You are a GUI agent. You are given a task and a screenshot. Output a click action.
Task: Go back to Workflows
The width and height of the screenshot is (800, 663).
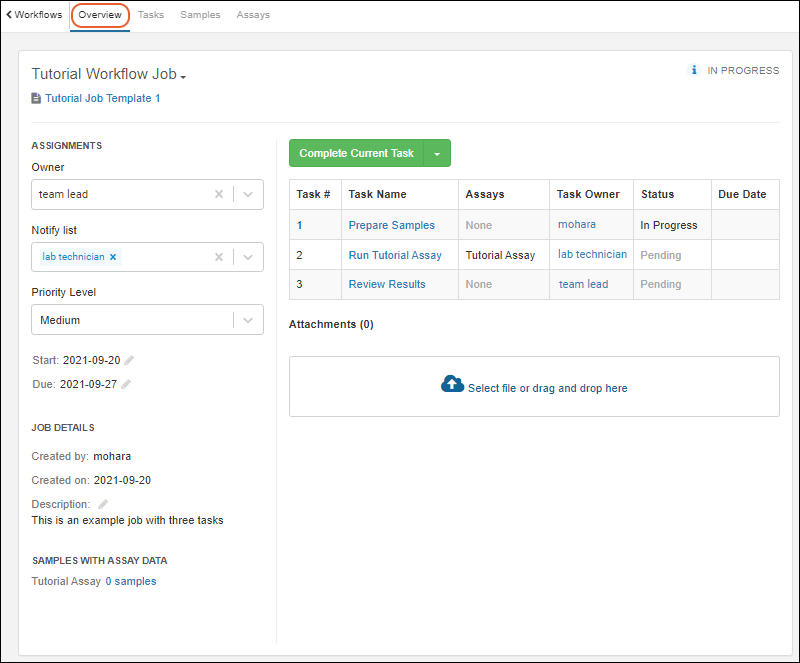pyautogui.click(x=35, y=15)
